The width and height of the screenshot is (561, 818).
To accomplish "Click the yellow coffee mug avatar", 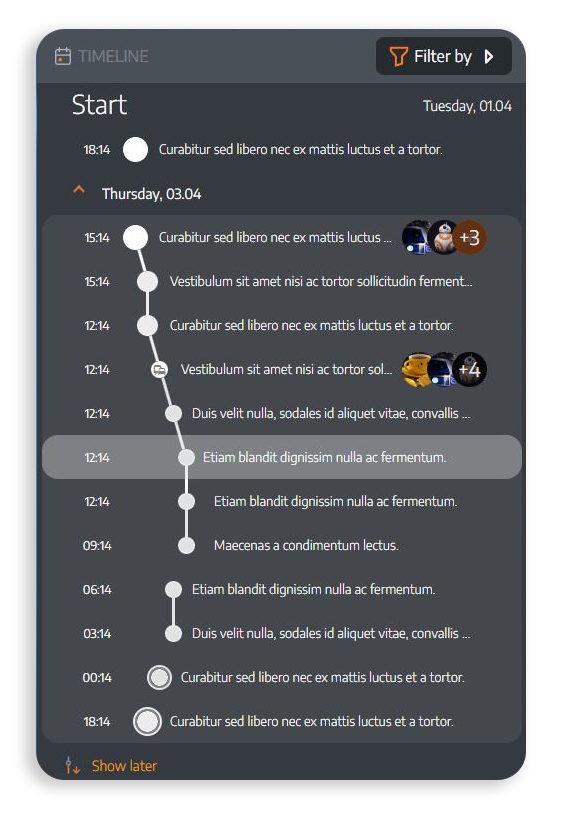I will [x=416, y=369].
